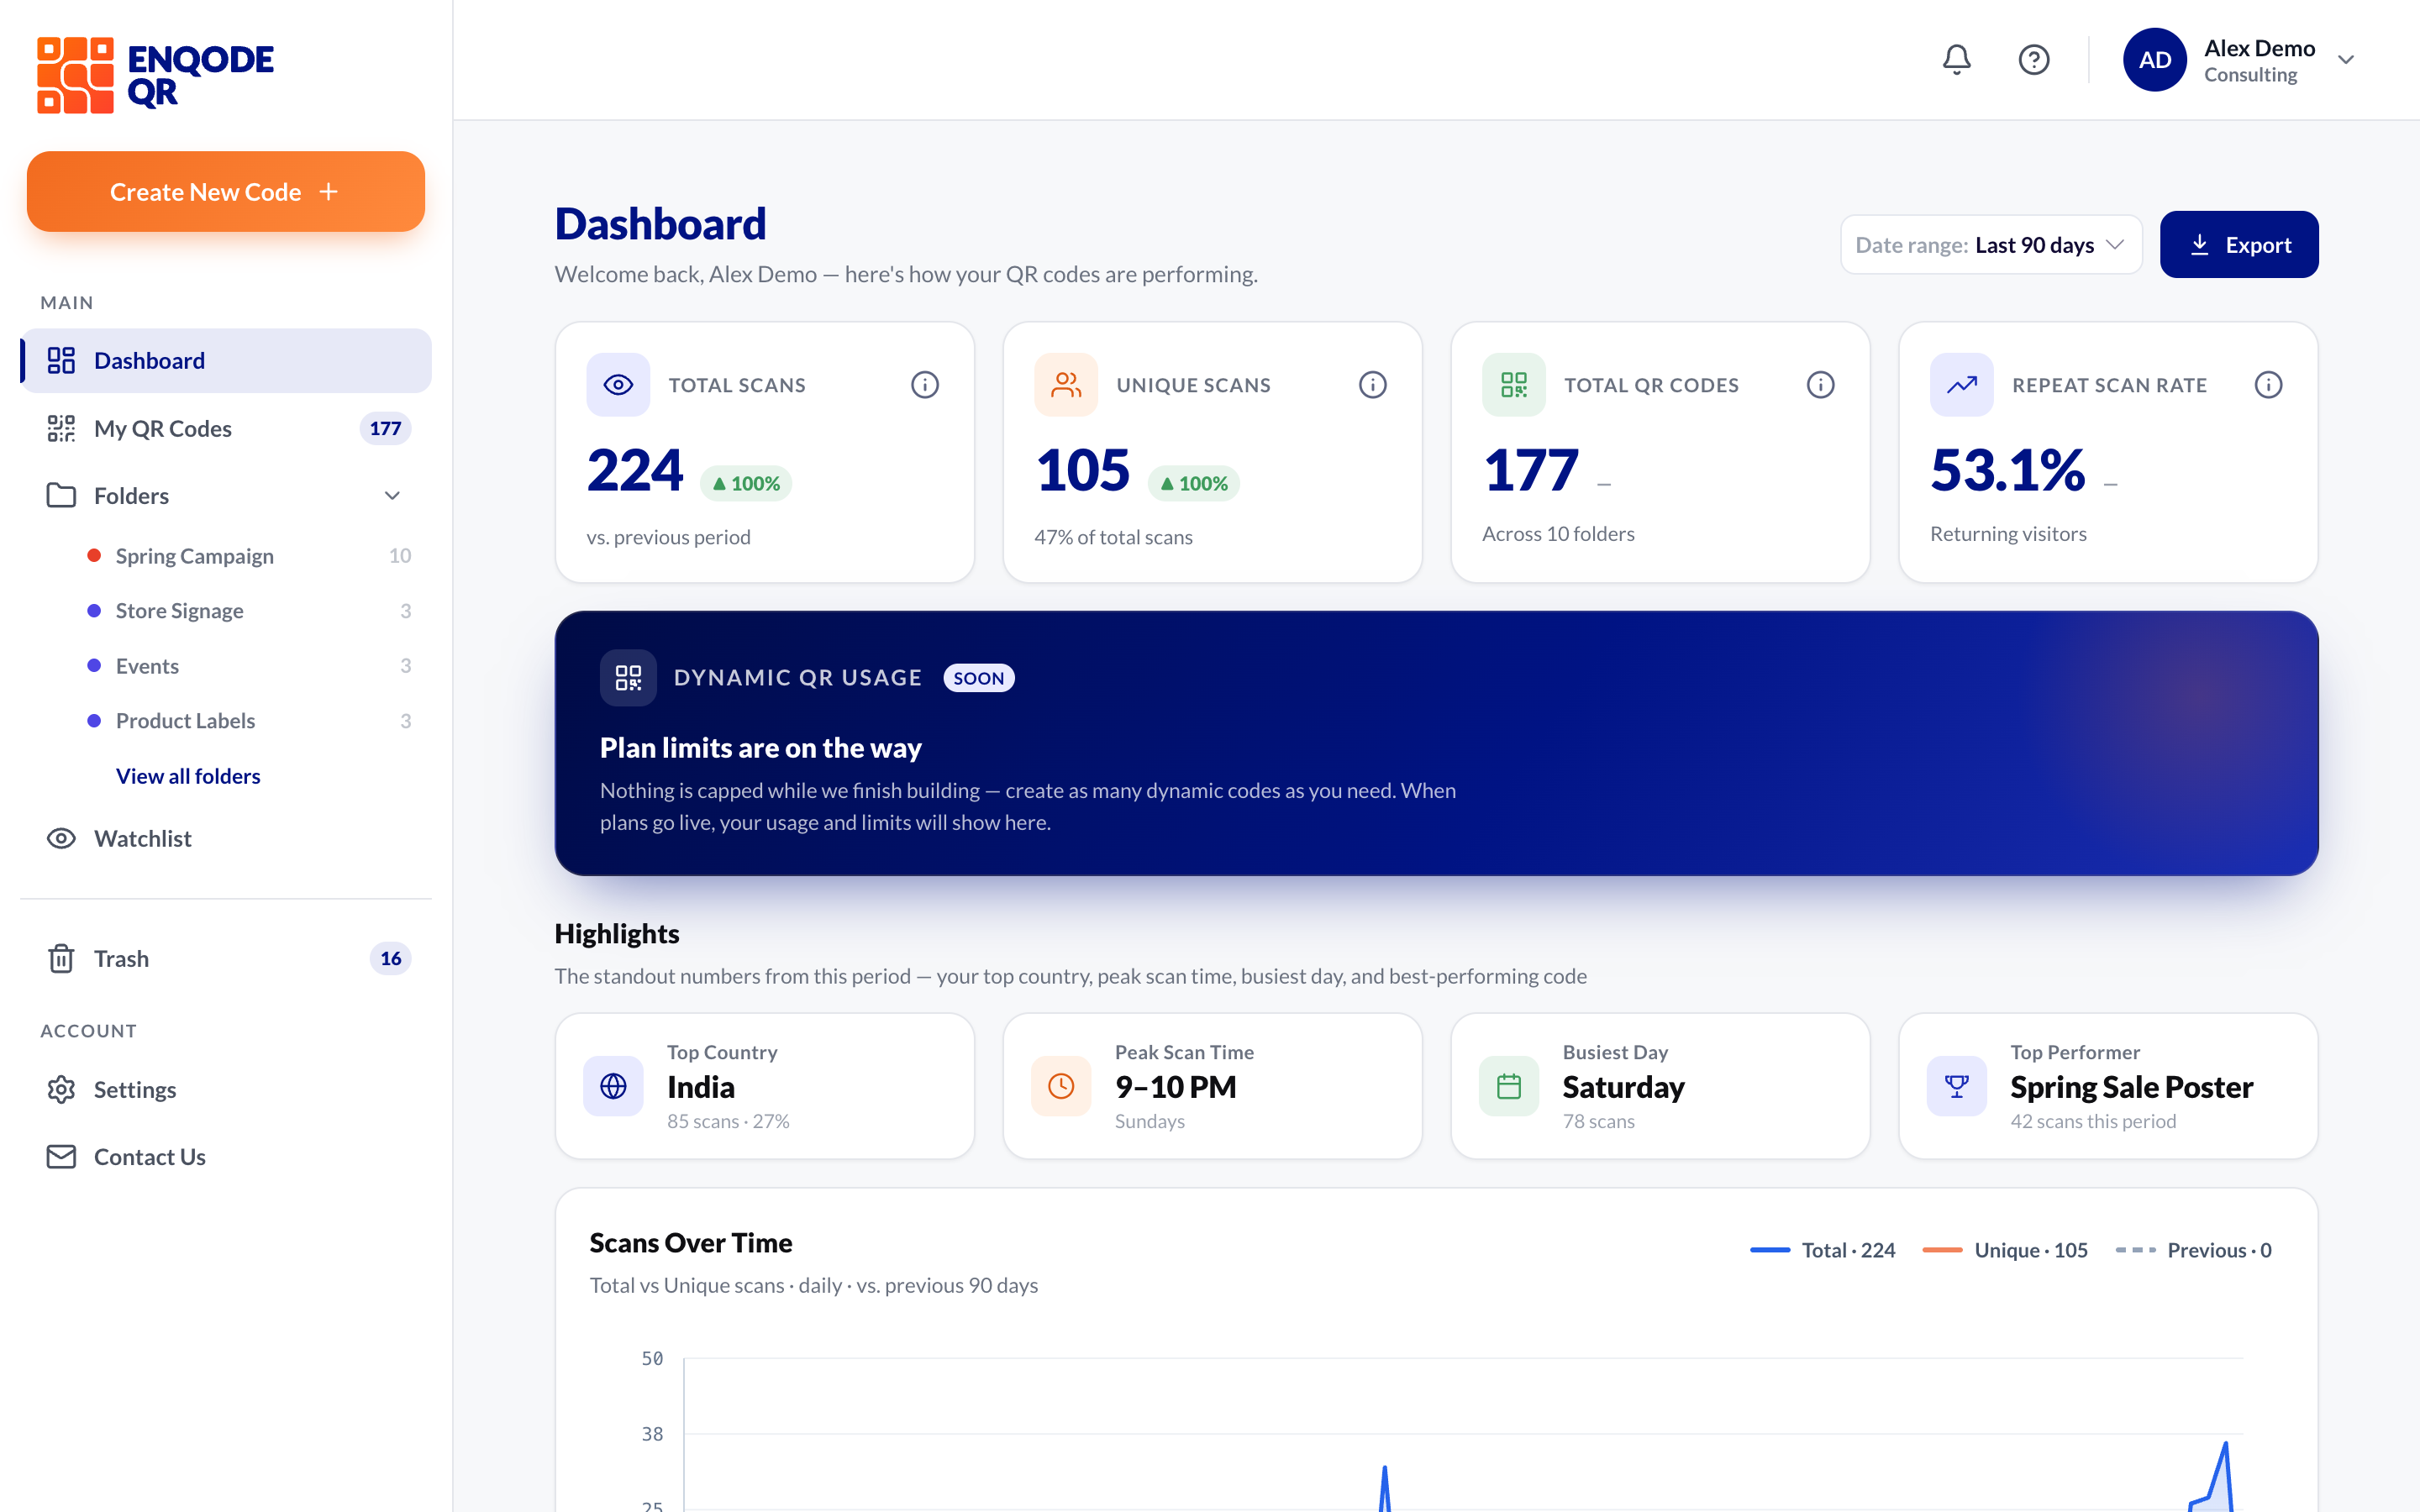
Task: Open My QR Codes in sidebar
Action: pos(226,429)
